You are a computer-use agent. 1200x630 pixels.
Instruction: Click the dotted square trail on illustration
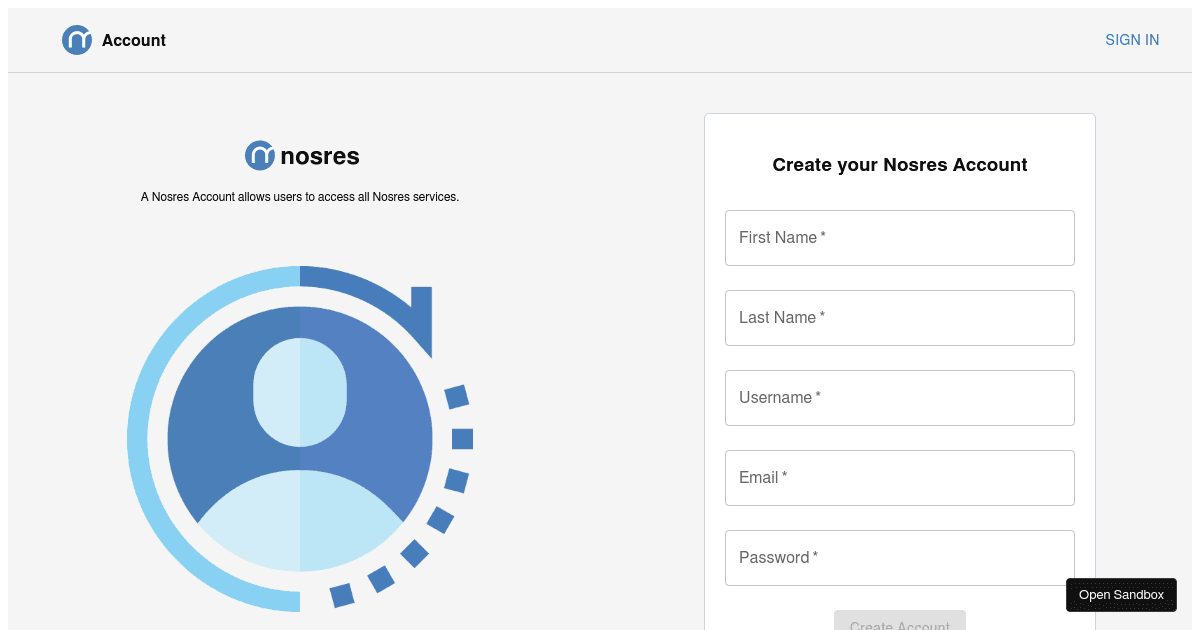click(x=461, y=439)
